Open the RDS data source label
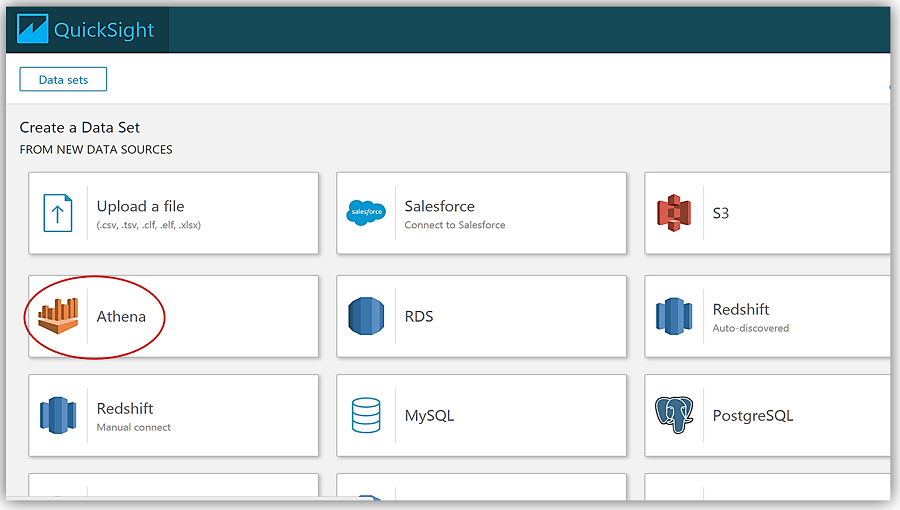The width and height of the screenshot is (900, 510). 418,316
